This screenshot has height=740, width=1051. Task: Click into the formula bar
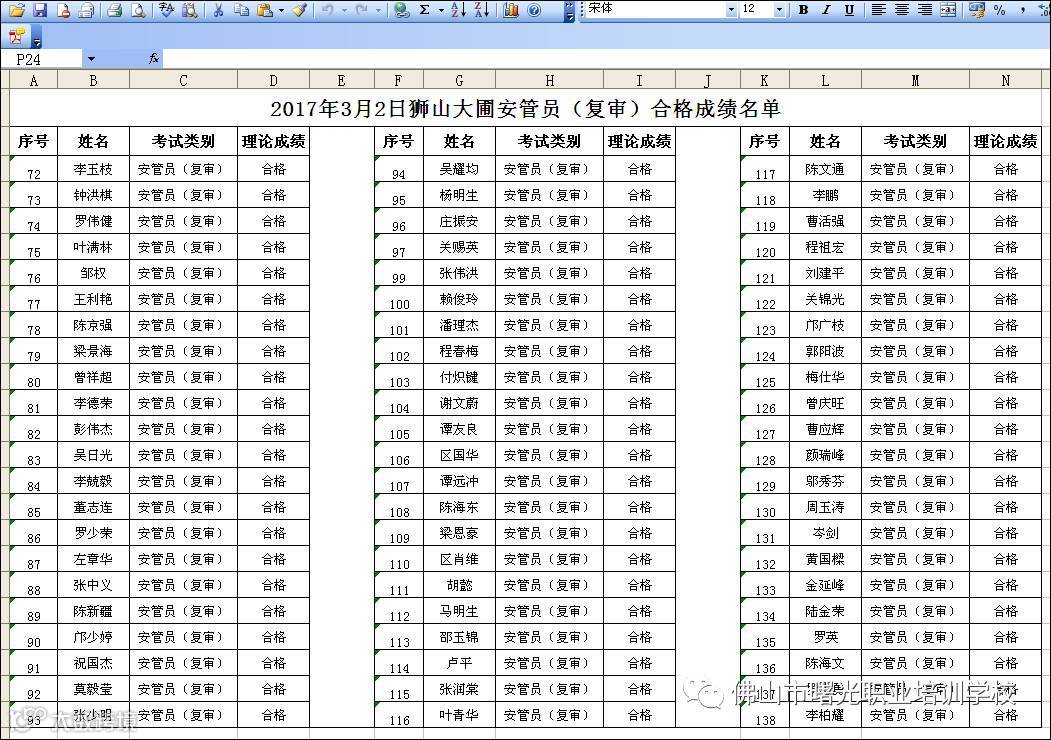coord(606,59)
